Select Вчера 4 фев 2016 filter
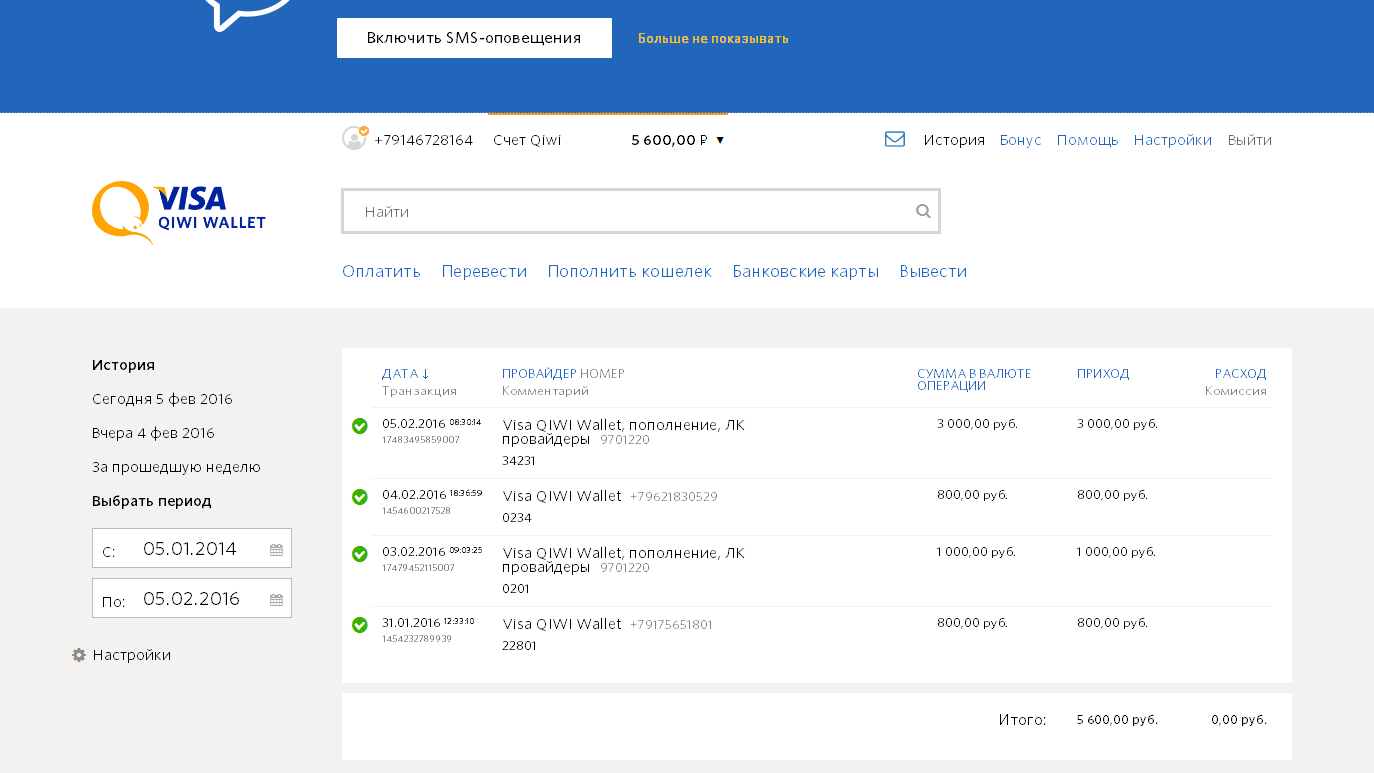 click(153, 433)
